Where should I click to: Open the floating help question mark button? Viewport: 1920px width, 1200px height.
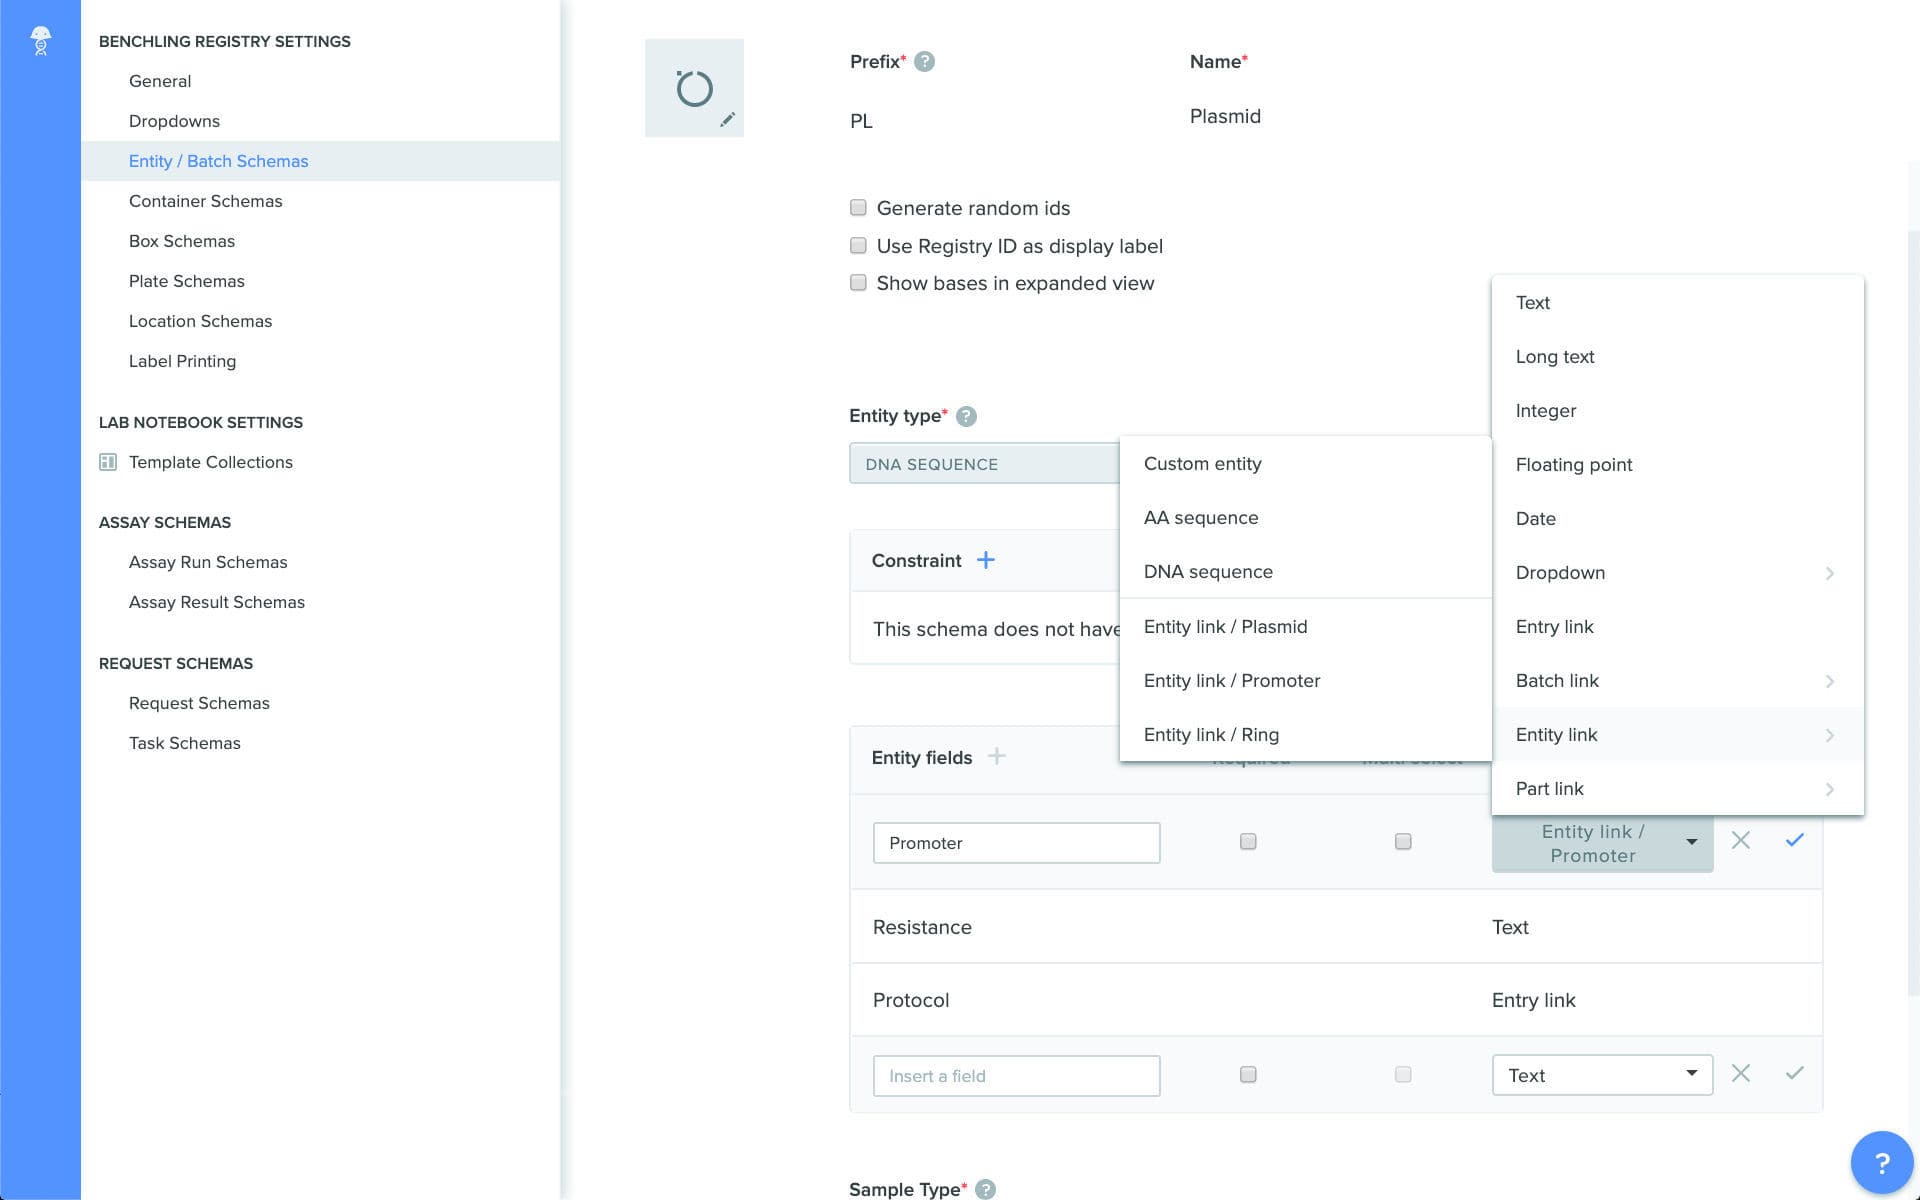pos(1884,1161)
